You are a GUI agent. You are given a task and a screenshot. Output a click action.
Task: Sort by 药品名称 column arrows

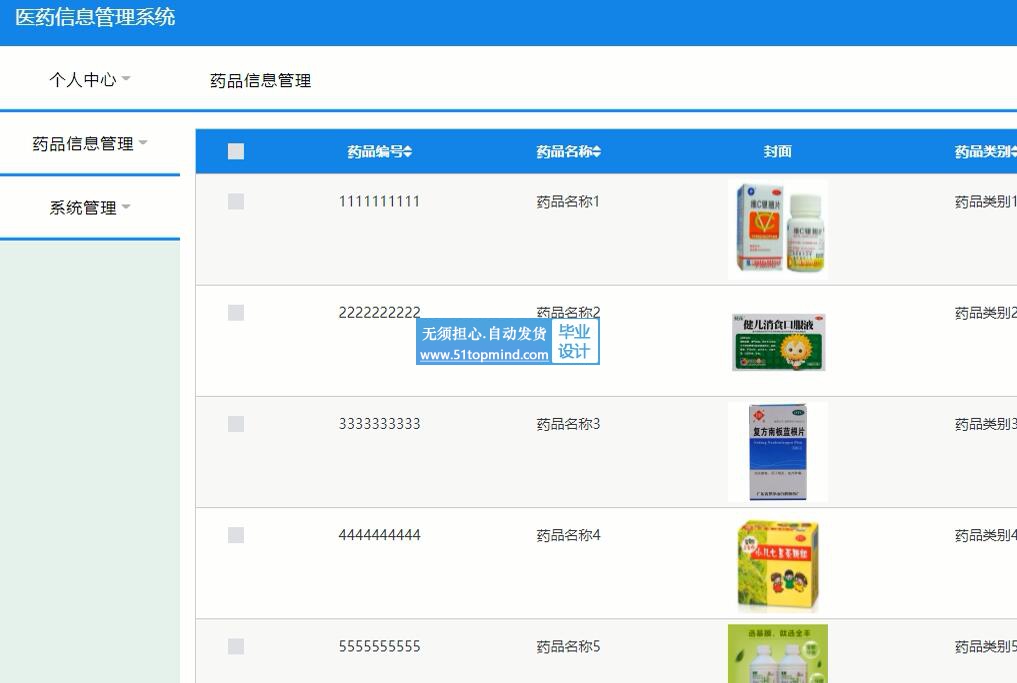click(x=597, y=152)
